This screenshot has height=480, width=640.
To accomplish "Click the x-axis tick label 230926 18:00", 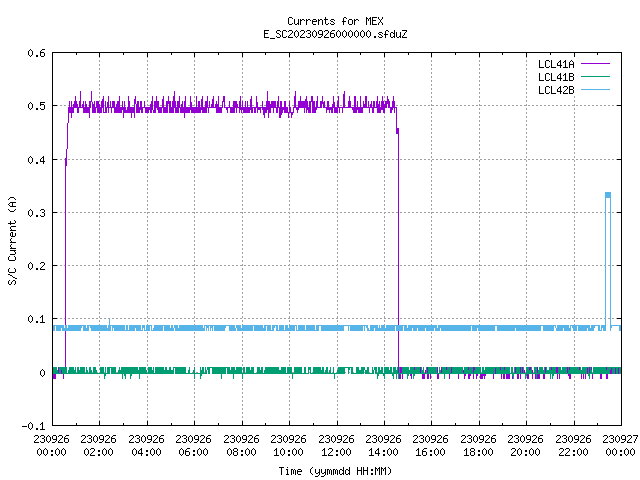I will click(x=478, y=445).
